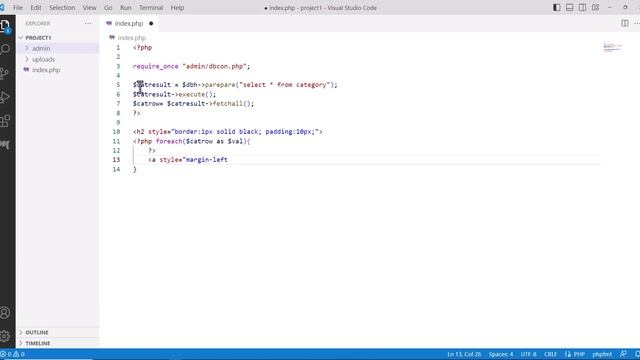This screenshot has width=640, height=360.
Task: Toggle secondary side bar layout icon
Action: pyautogui.click(x=582, y=7)
